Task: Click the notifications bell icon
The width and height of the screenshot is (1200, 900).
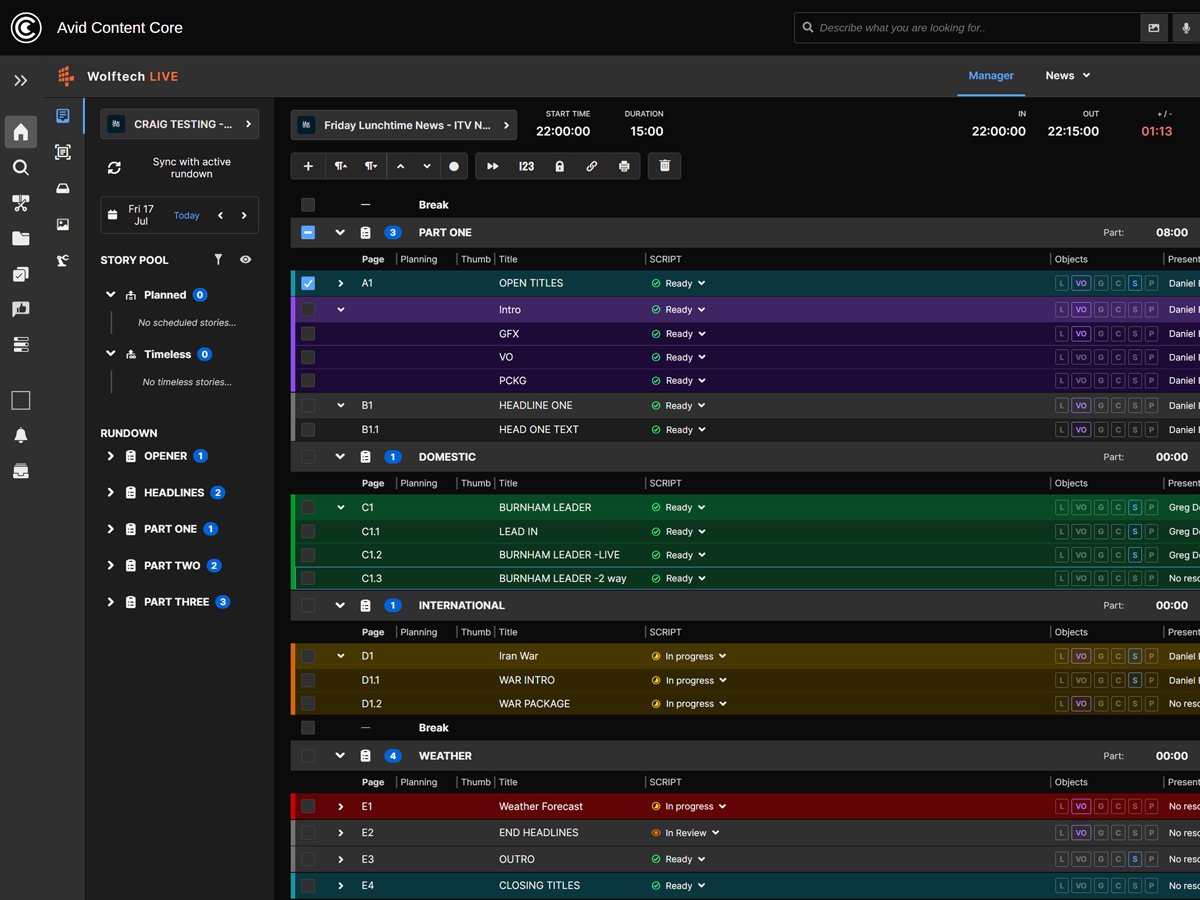Action: point(20,435)
